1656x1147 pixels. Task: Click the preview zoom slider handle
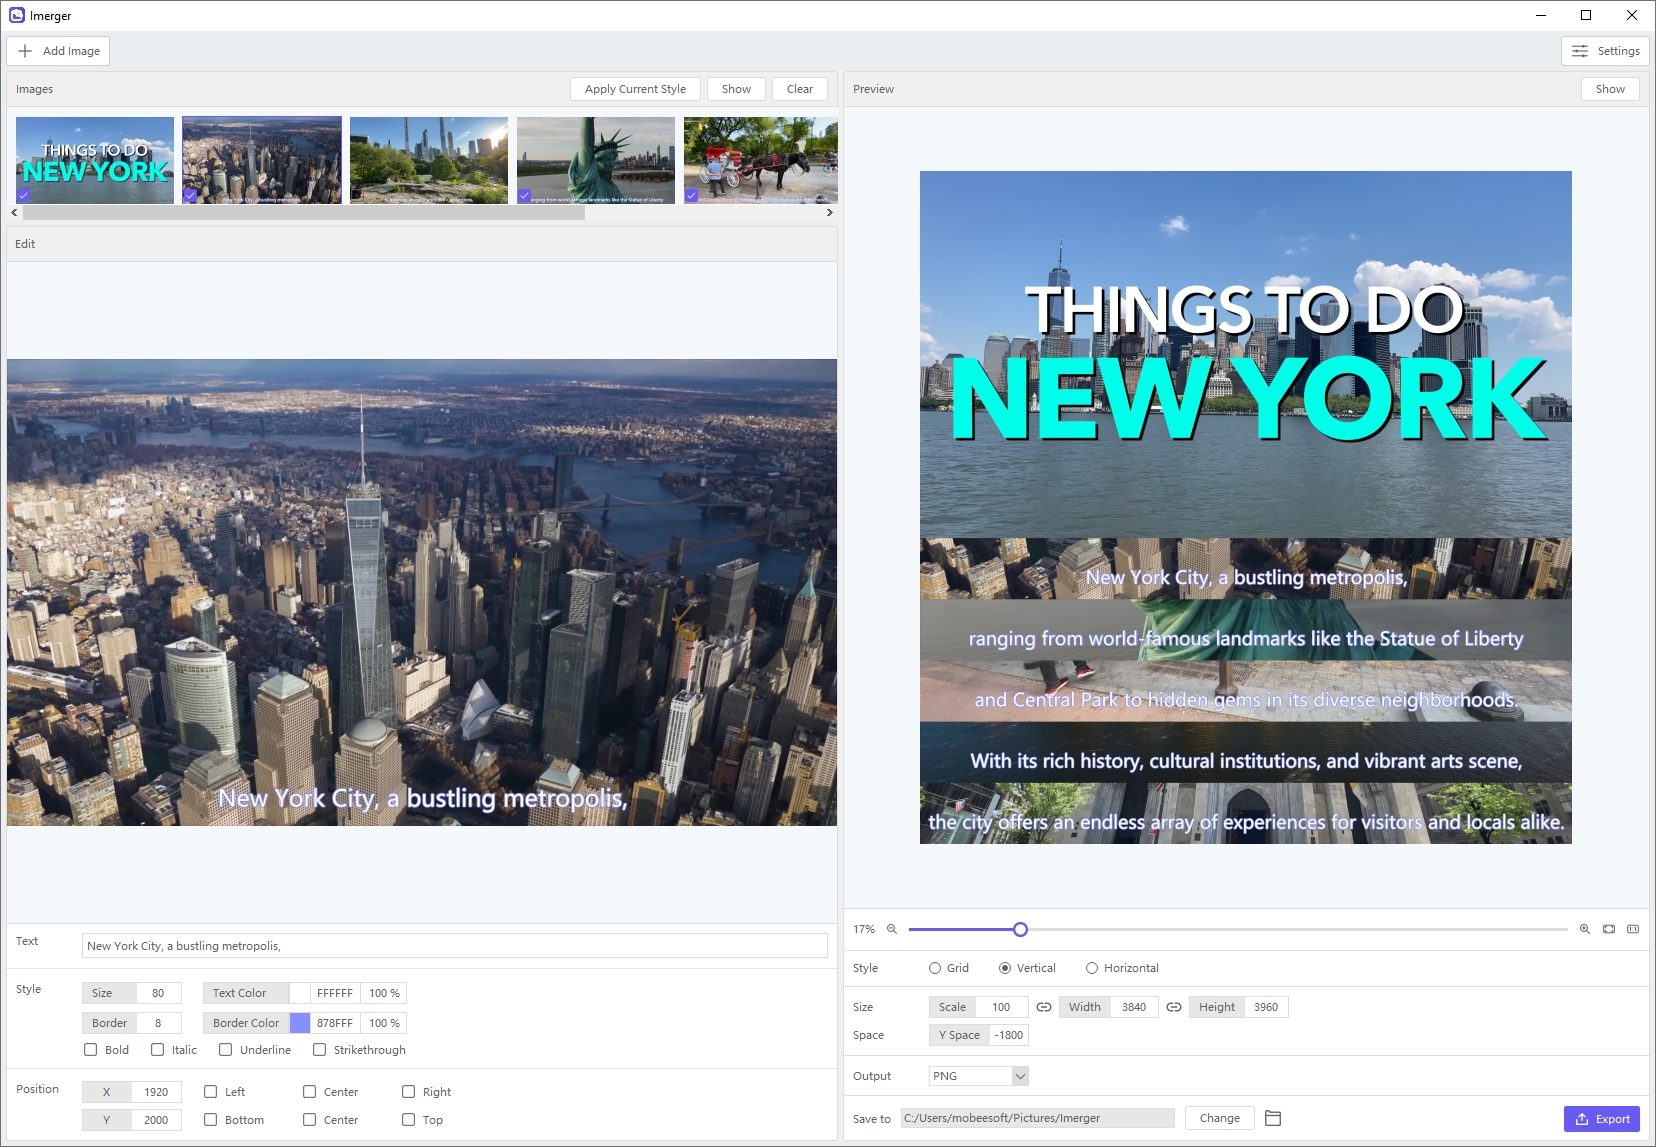point(1020,929)
